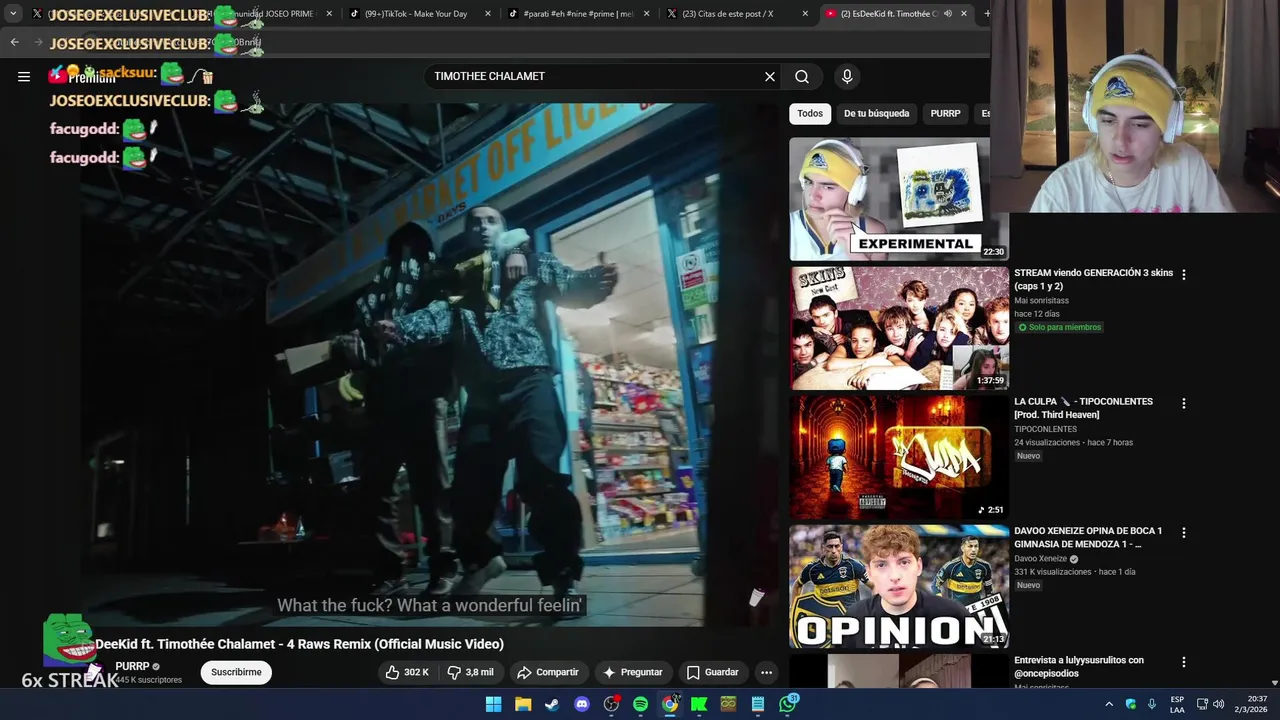Viewport: 1280px width, 720px height.
Task: Close the Citas de este post tab
Action: [x=806, y=14]
